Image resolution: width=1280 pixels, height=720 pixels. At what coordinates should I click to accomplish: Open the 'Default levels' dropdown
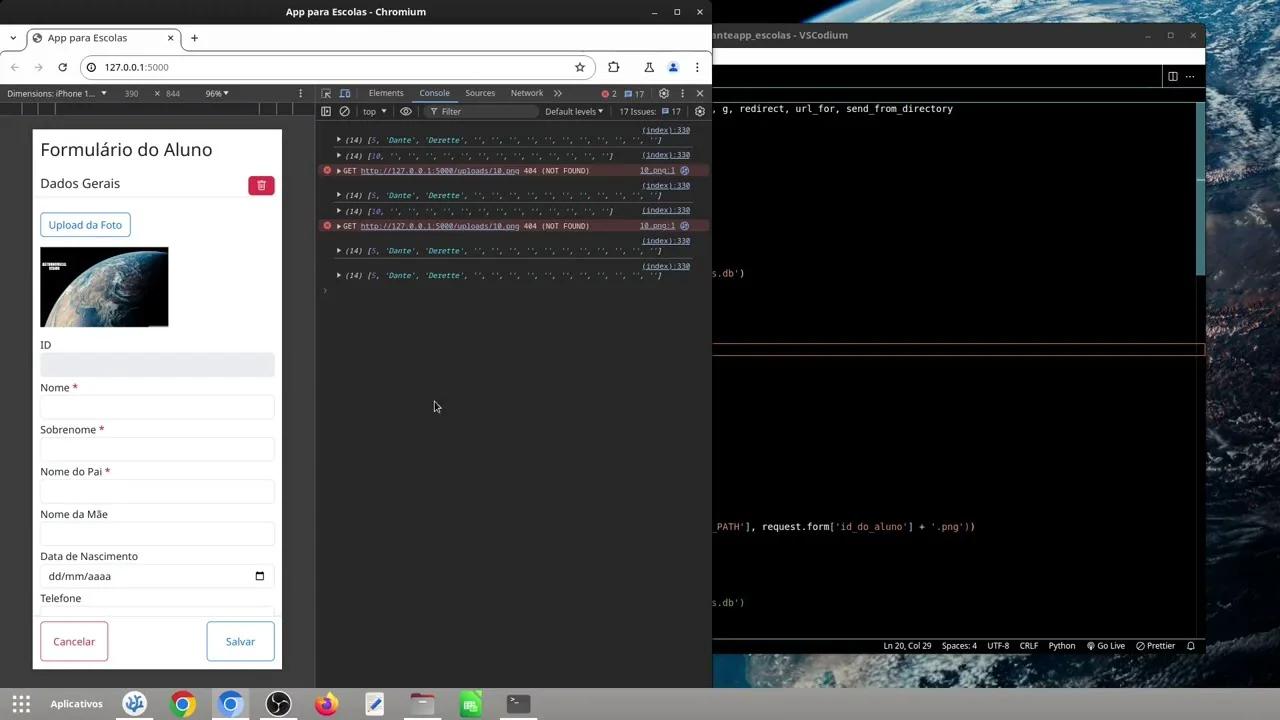pyautogui.click(x=573, y=111)
